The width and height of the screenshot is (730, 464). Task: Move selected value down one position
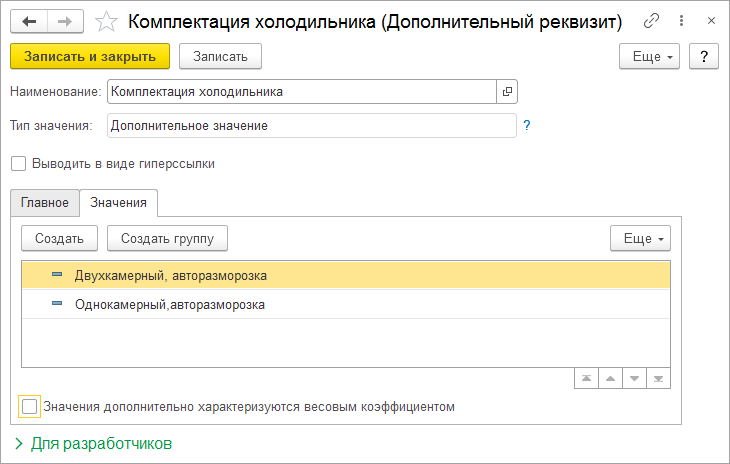634,378
